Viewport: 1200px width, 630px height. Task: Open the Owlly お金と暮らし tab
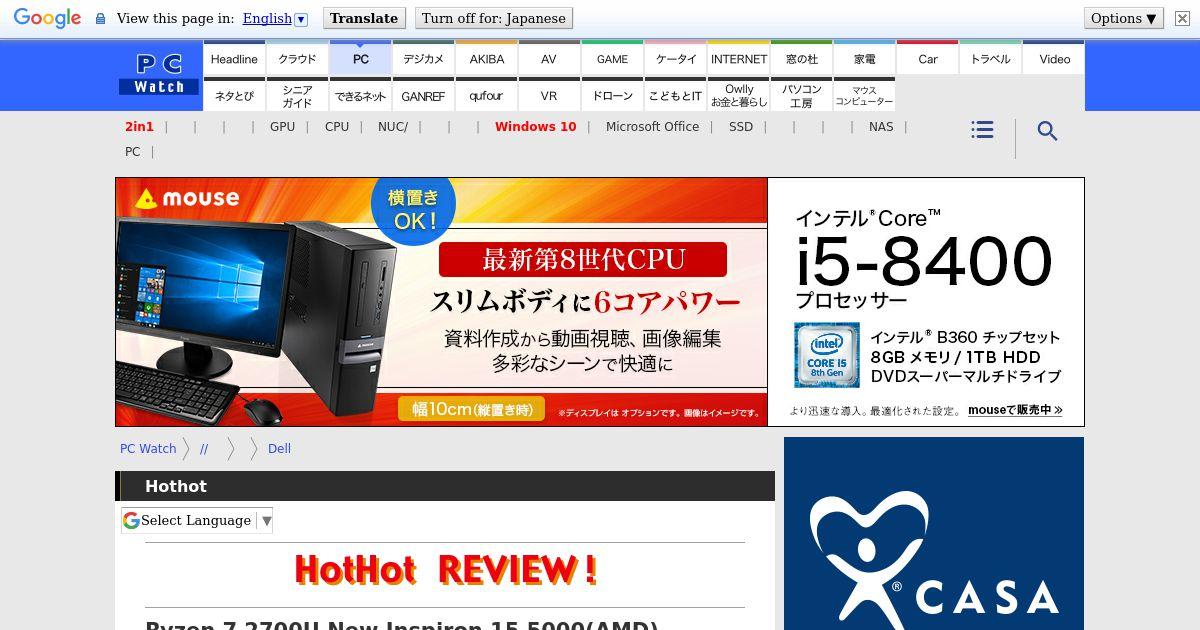coord(738,95)
